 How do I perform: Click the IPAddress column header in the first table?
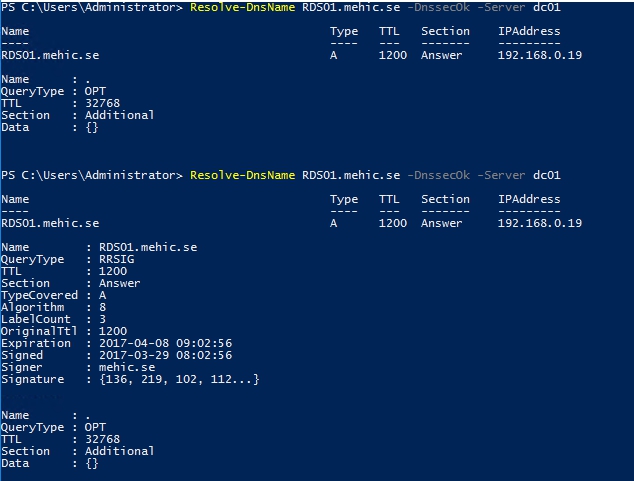pyautogui.click(x=530, y=31)
